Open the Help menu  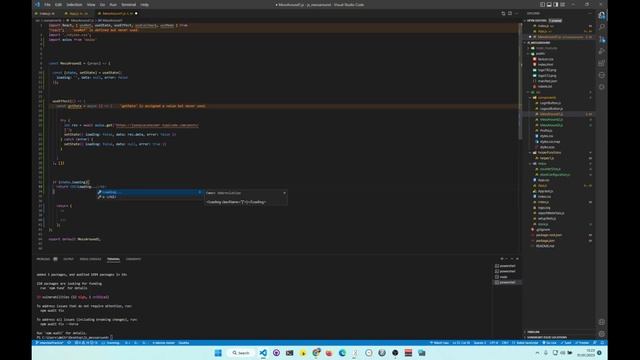click(x=144, y=4)
